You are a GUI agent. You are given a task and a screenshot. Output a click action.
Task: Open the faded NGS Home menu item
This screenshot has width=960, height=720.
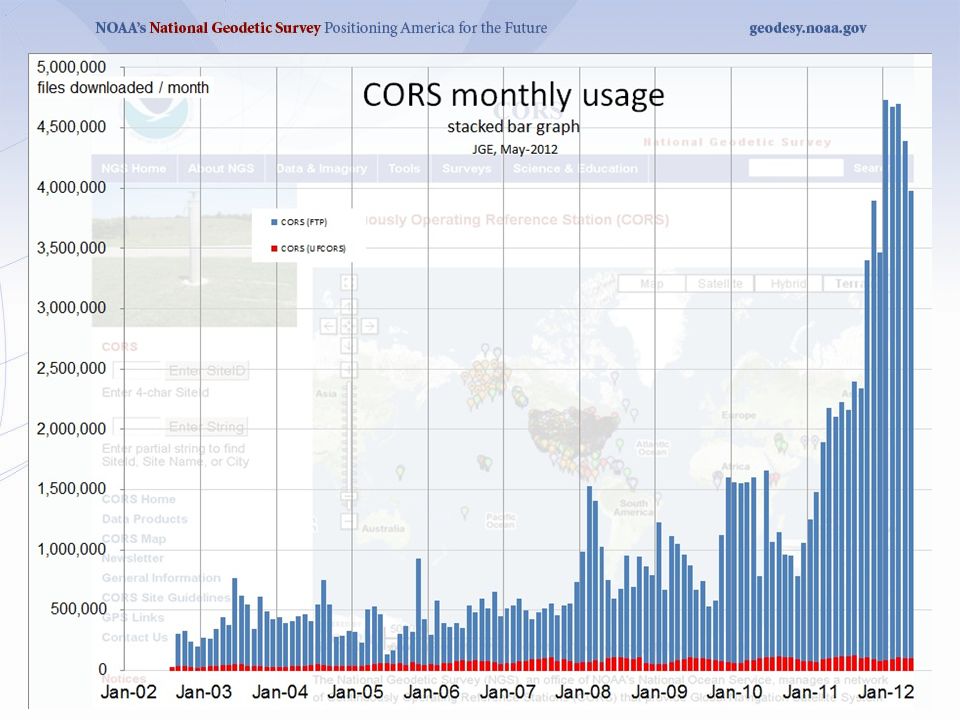coord(133,168)
